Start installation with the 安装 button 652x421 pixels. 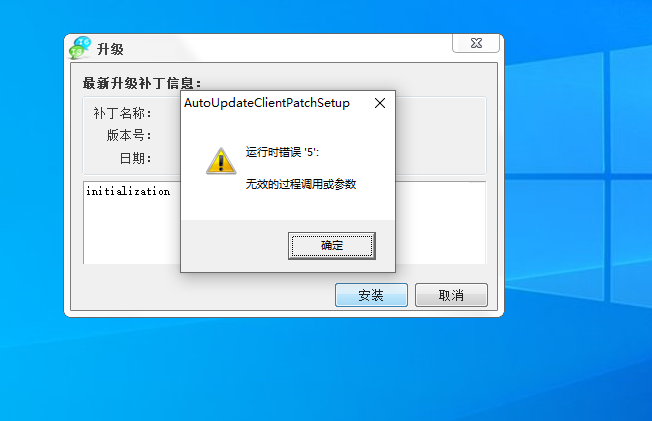click(x=371, y=295)
